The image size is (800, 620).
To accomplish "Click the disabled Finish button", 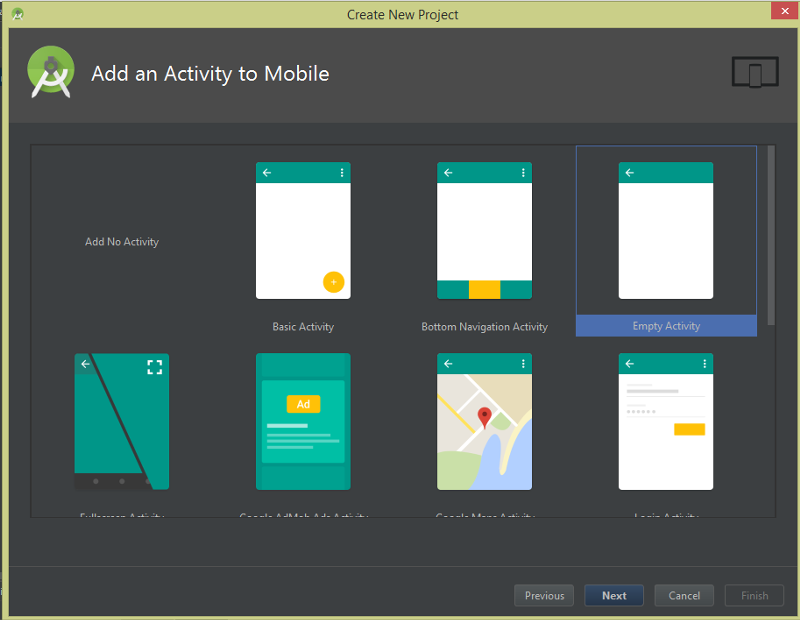I will click(x=754, y=596).
